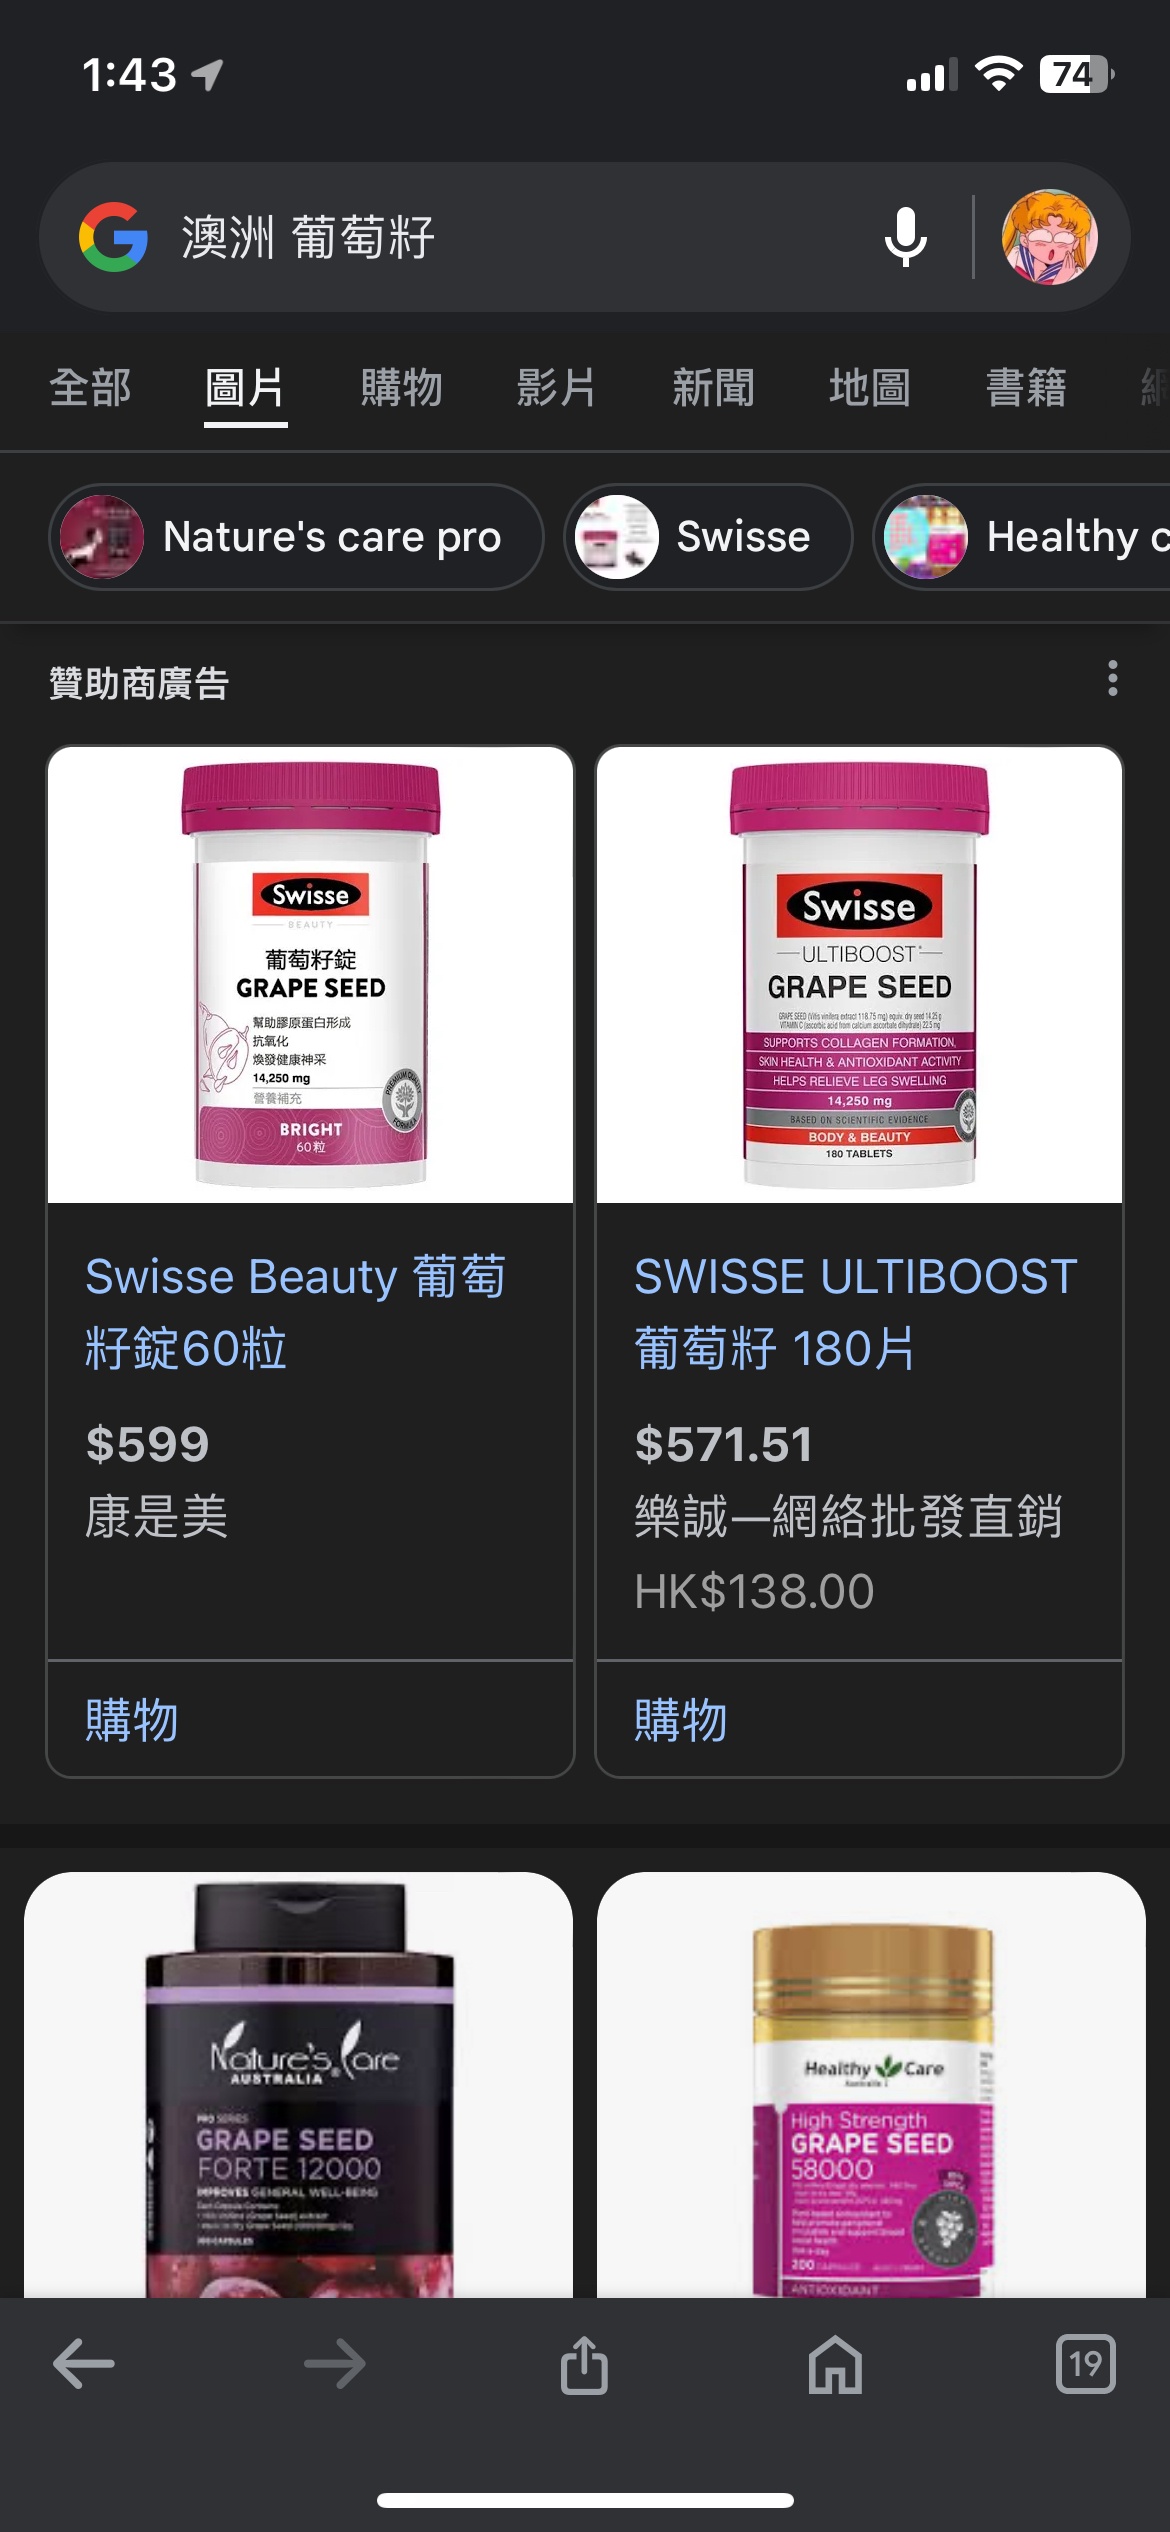Open the 影片 results tab
The height and width of the screenshot is (2532, 1170).
557,388
